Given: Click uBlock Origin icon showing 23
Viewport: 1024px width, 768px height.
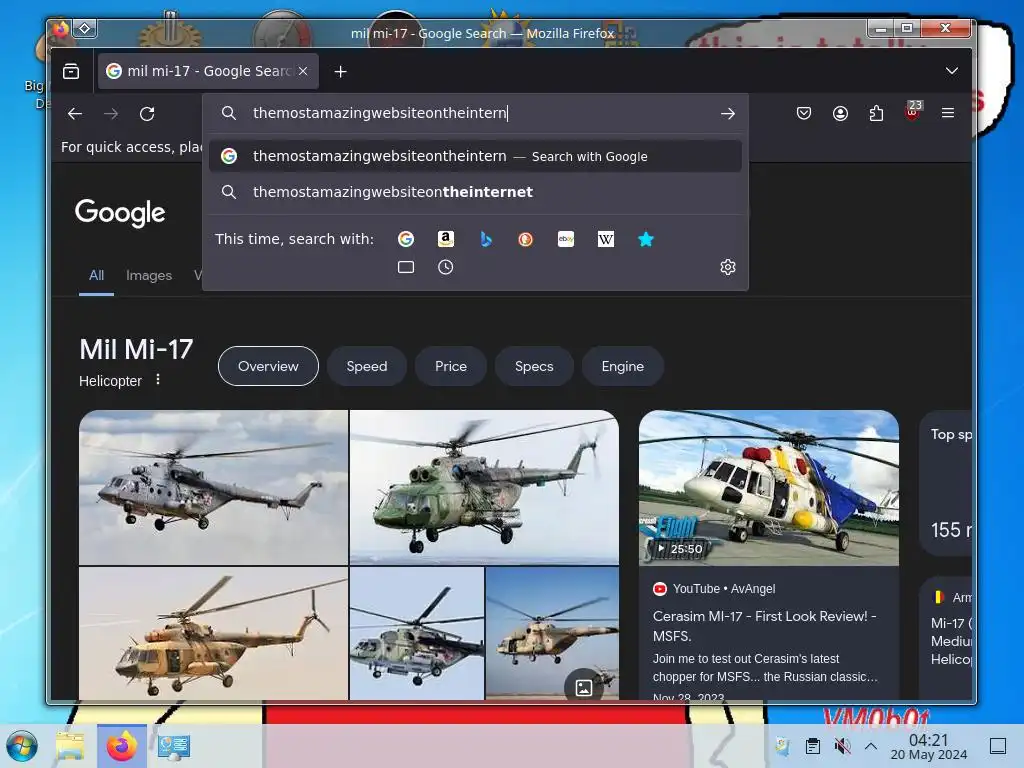Looking at the screenshot, I should [x=913, y=111].
